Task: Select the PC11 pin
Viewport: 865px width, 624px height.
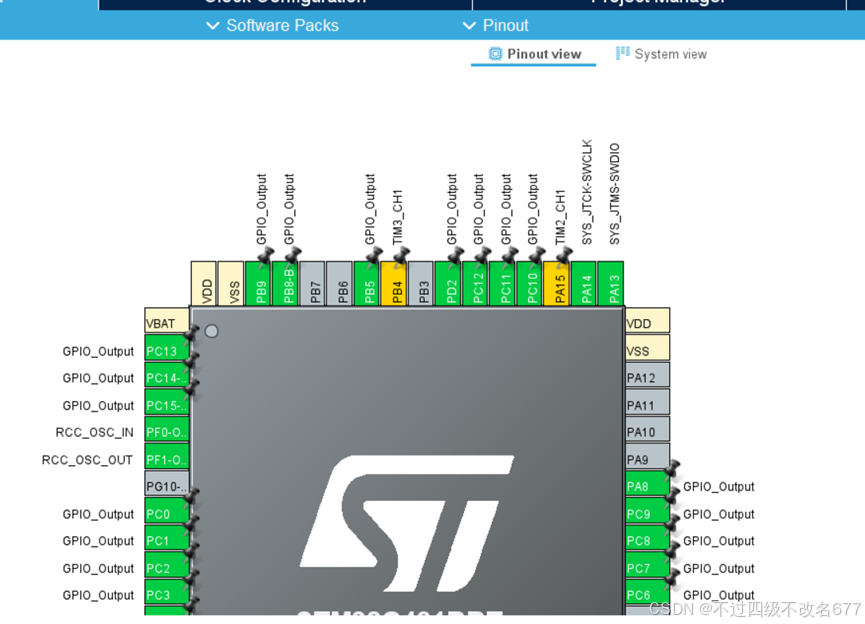Action: point(503,284)
